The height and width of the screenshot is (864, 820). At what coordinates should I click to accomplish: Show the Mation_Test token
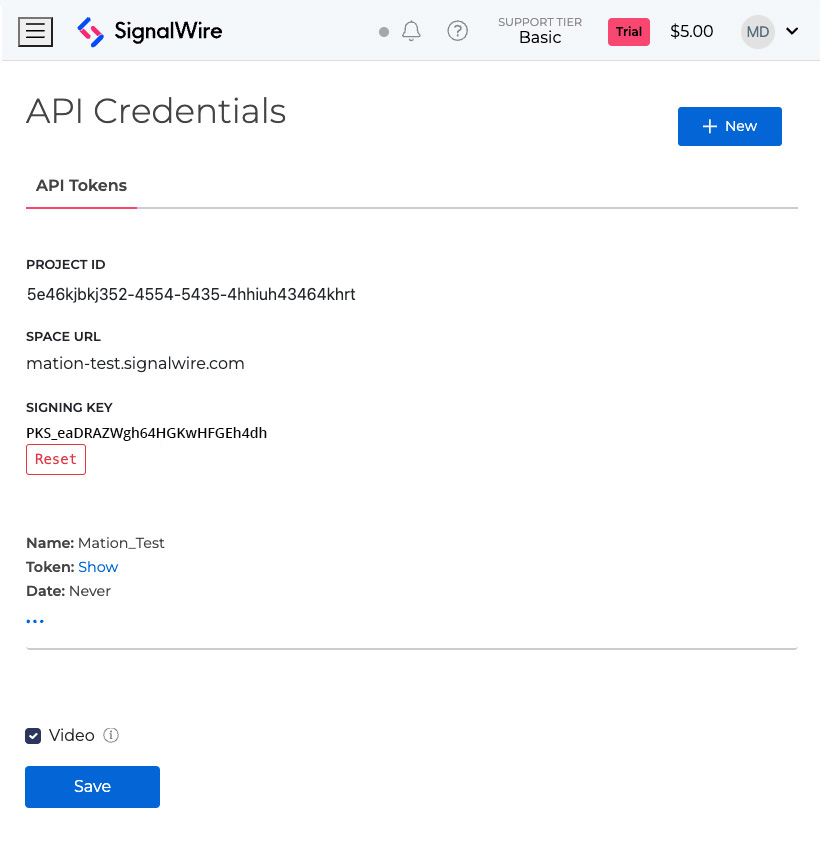(98, 567)
